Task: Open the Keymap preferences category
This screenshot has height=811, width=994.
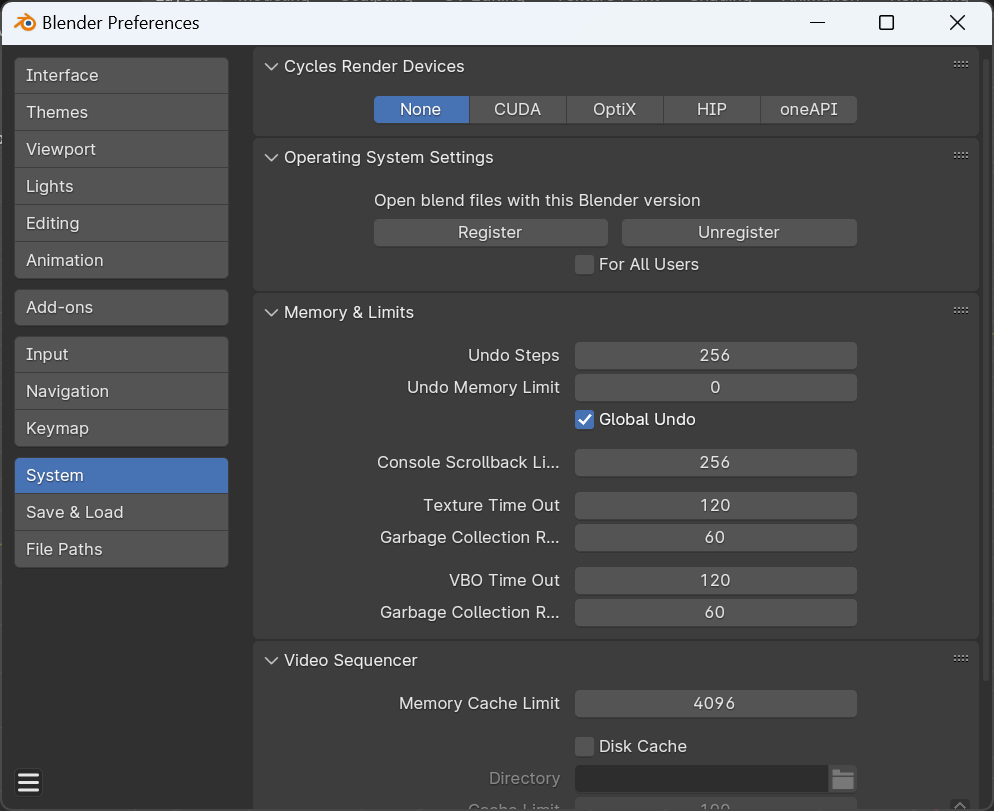Action: coord(121,429)
